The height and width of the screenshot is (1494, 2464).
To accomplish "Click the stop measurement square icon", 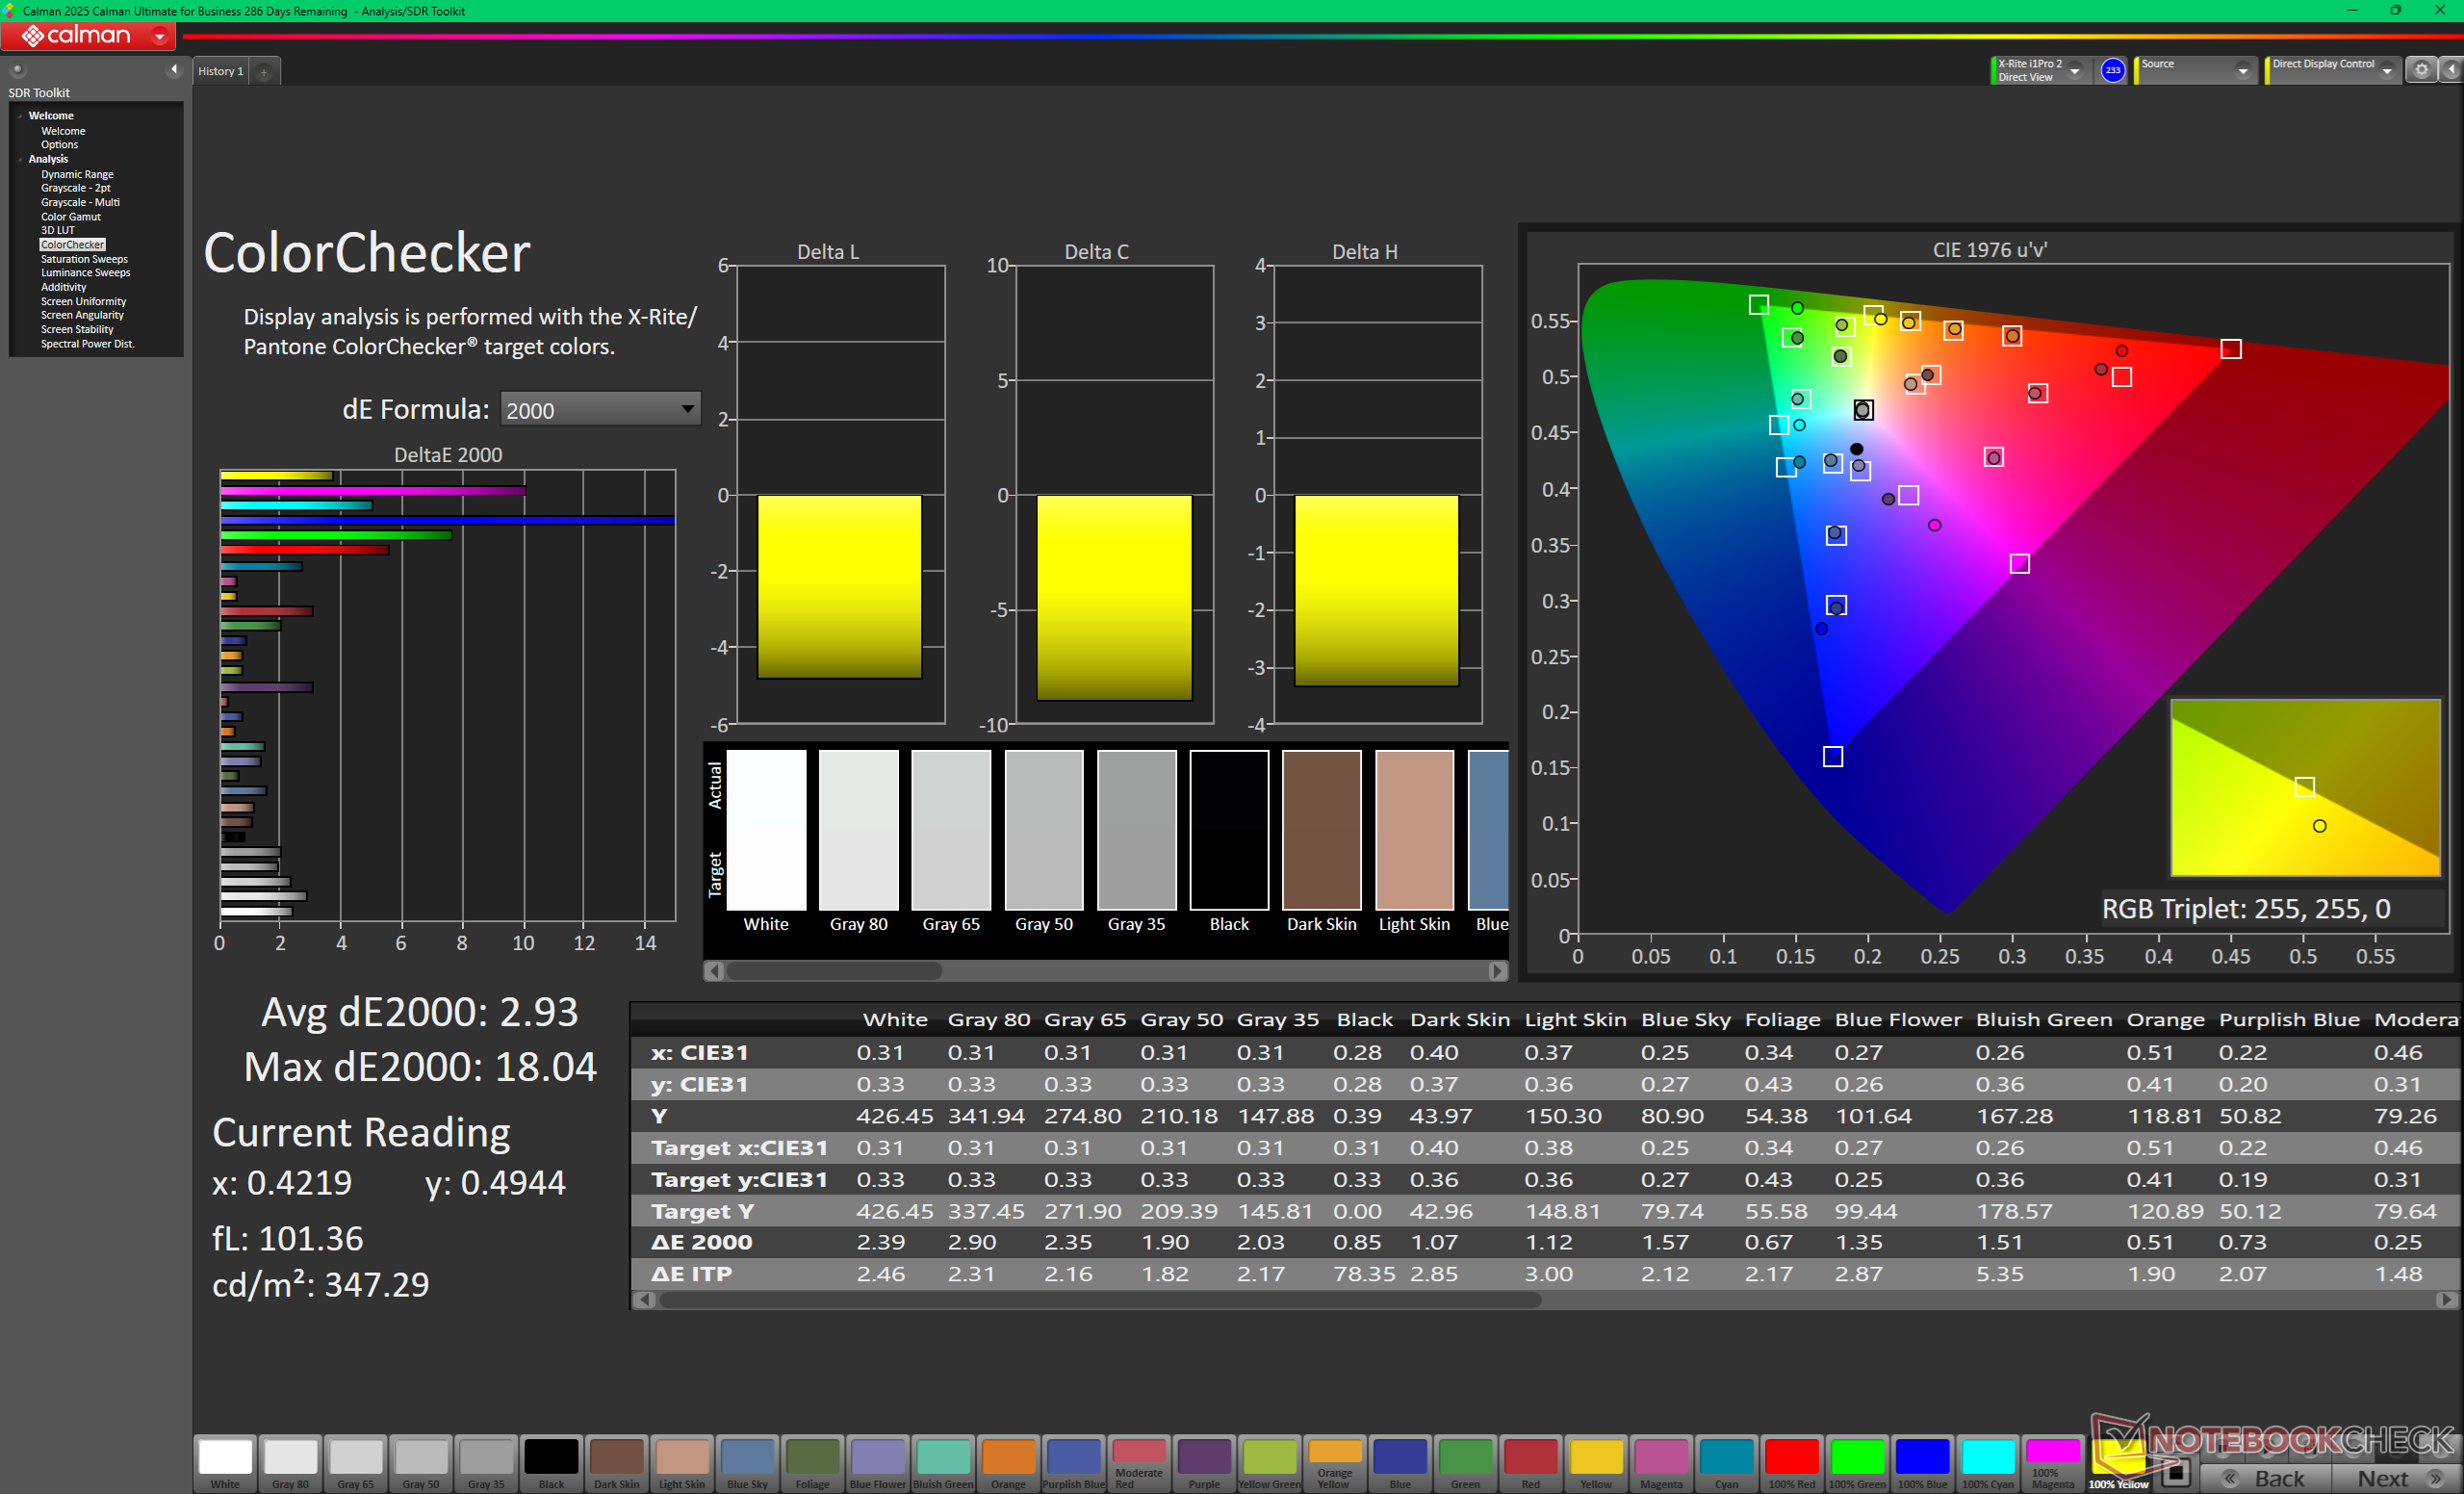I will [2176, 1474].
